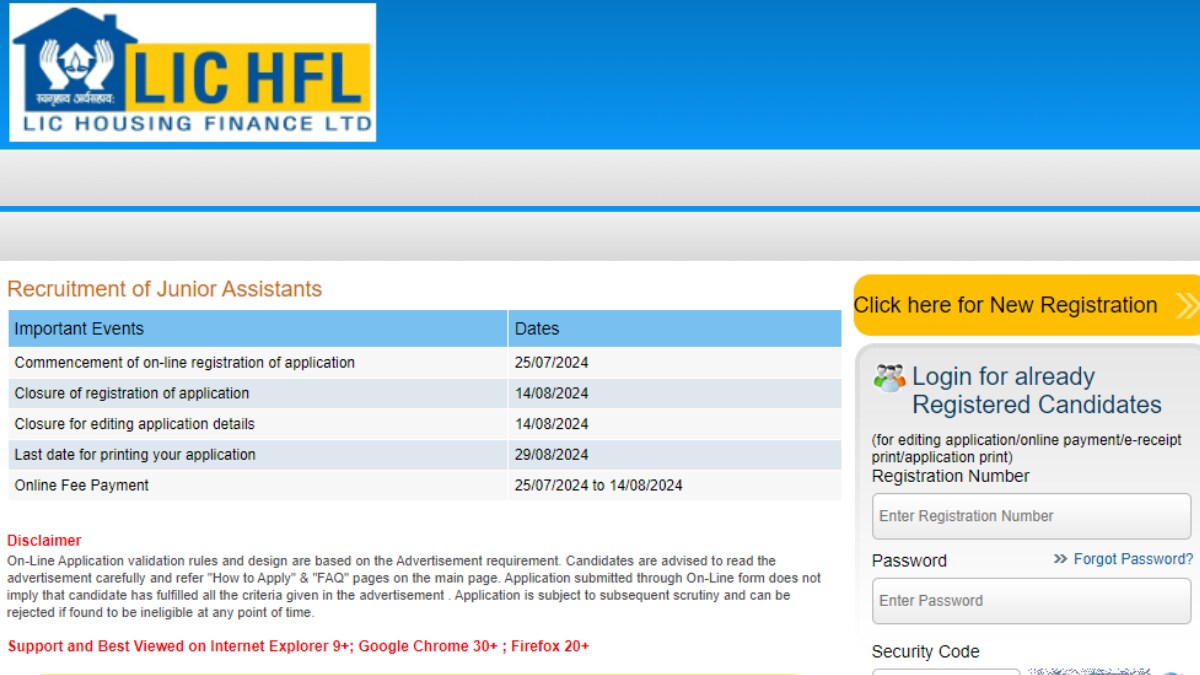Viewport: 1200px width, 675px height.
Task: Click the double-arrow icon on New Registration
Action: 1187,305
